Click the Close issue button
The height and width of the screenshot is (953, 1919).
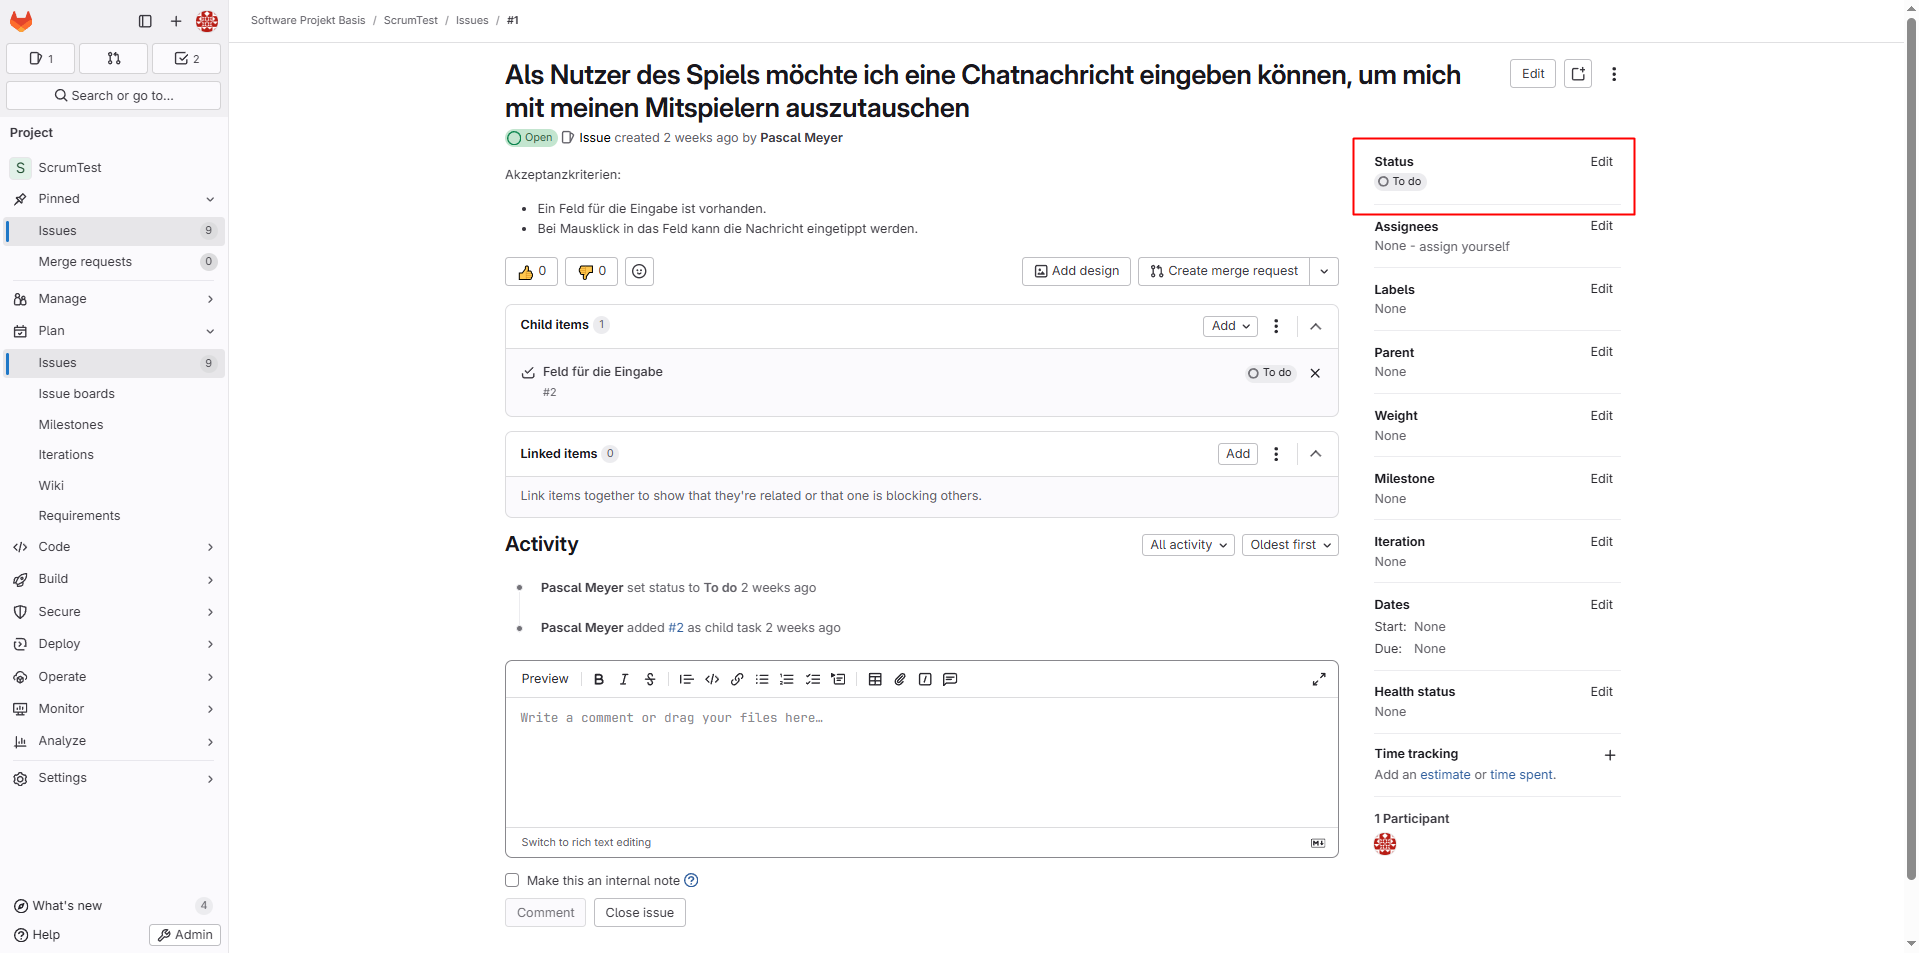click(639, 913)
